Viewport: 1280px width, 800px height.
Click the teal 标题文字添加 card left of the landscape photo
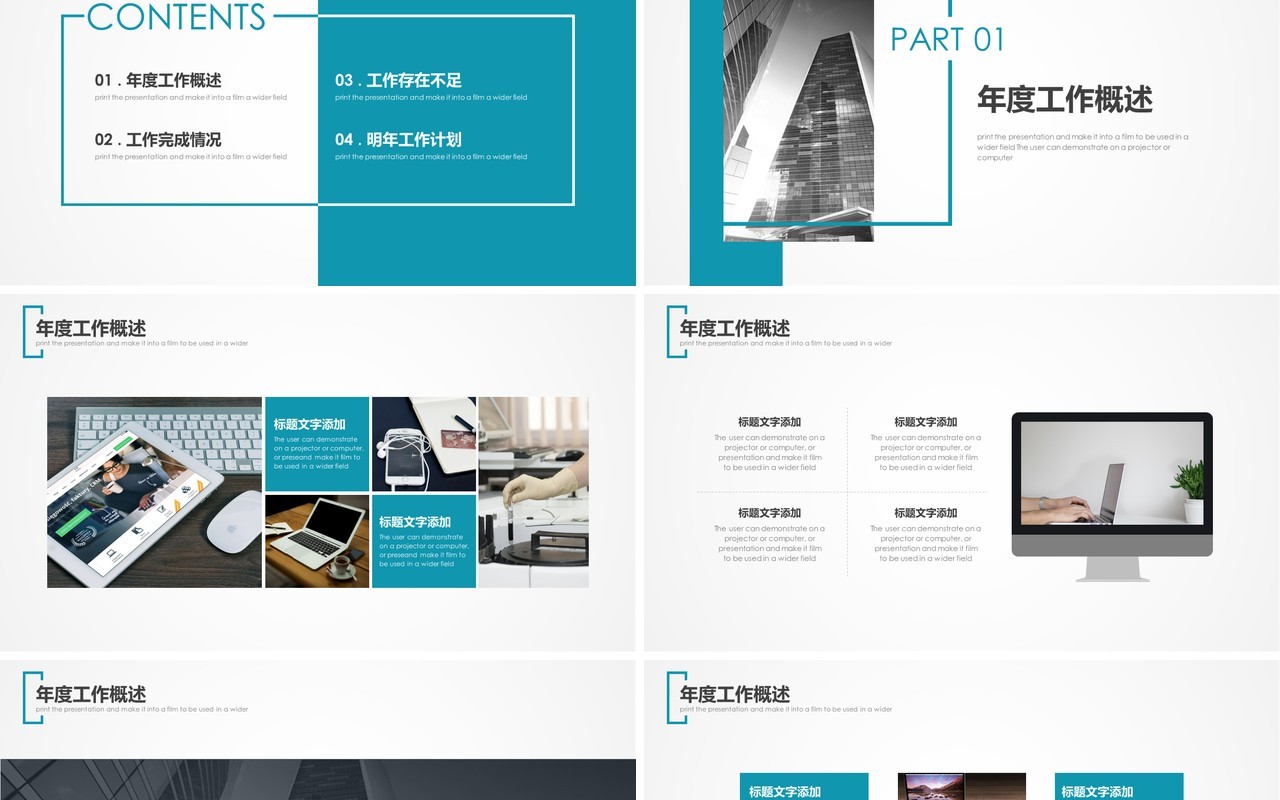click(x=804, y=786)
